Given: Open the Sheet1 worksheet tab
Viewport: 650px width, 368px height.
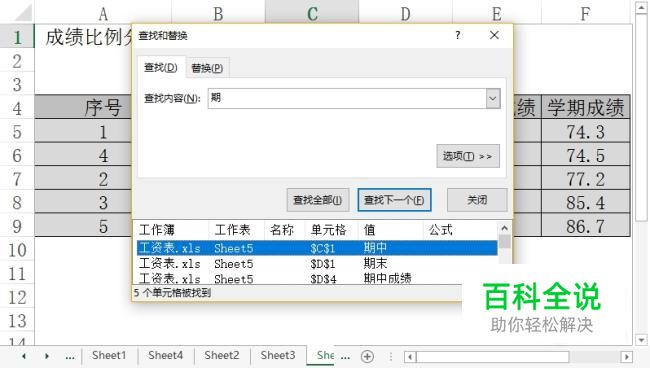Looking at the screenshot, I should [109, 356].
